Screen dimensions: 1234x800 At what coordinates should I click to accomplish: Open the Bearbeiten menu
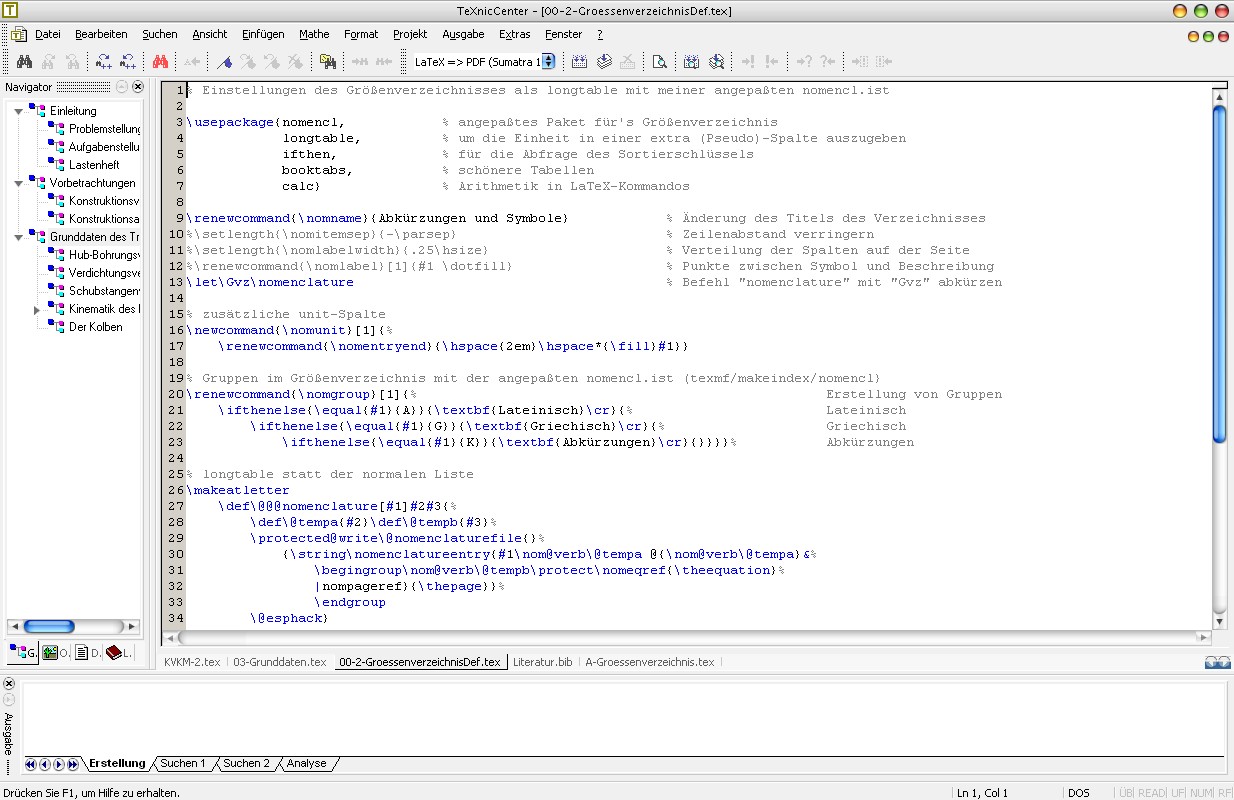101,34
